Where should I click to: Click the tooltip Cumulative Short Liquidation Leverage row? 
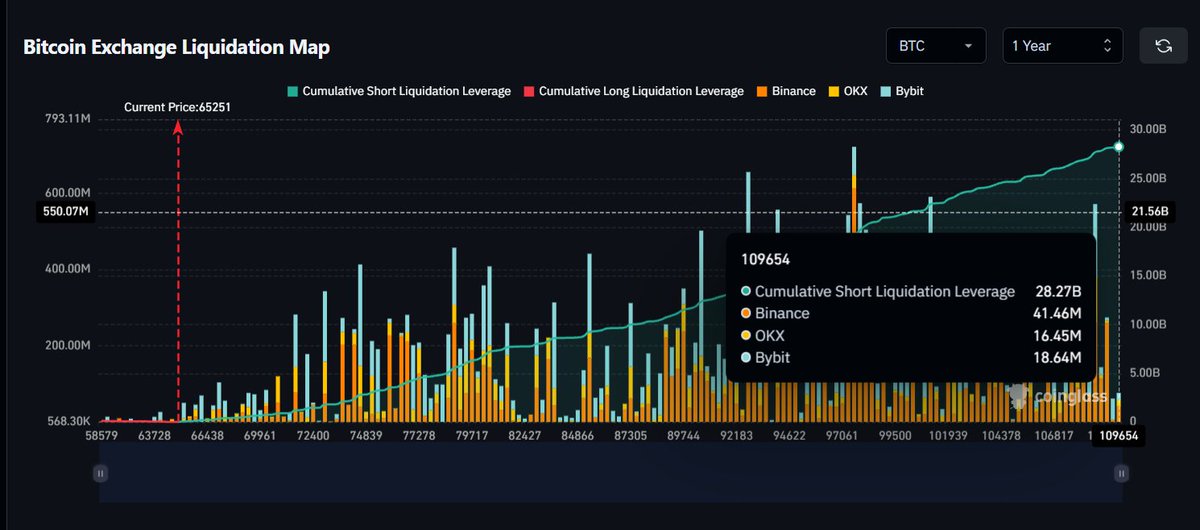[x=910, y=291]
